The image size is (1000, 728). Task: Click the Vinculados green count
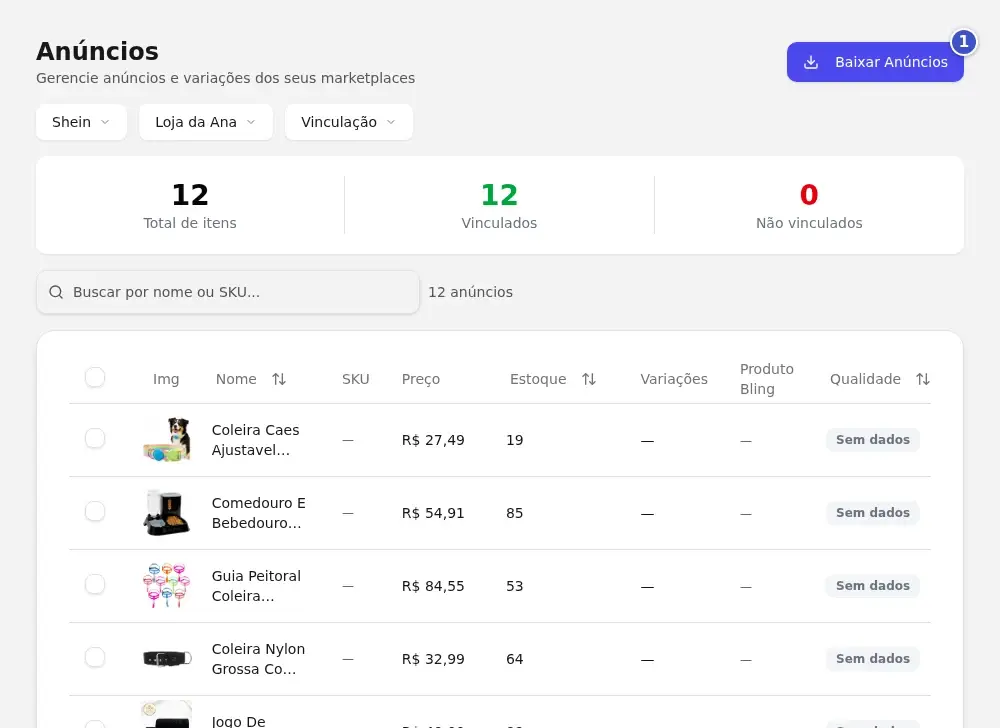[499, 194]
